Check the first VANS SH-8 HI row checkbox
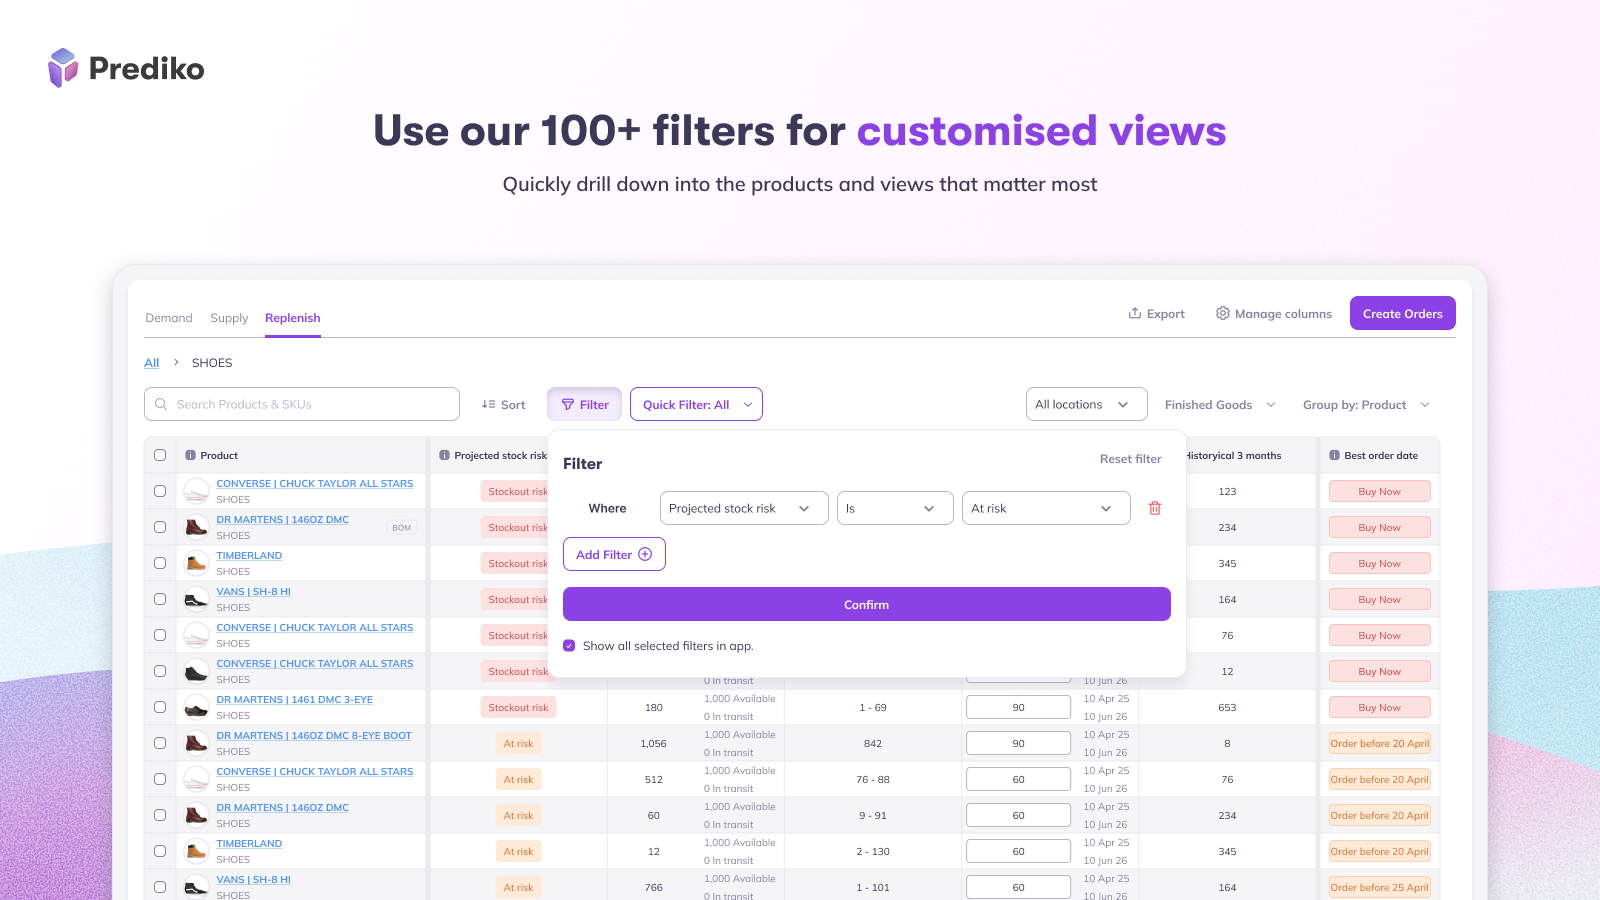This screenshot has width=1600, height=900. [160, 599]
